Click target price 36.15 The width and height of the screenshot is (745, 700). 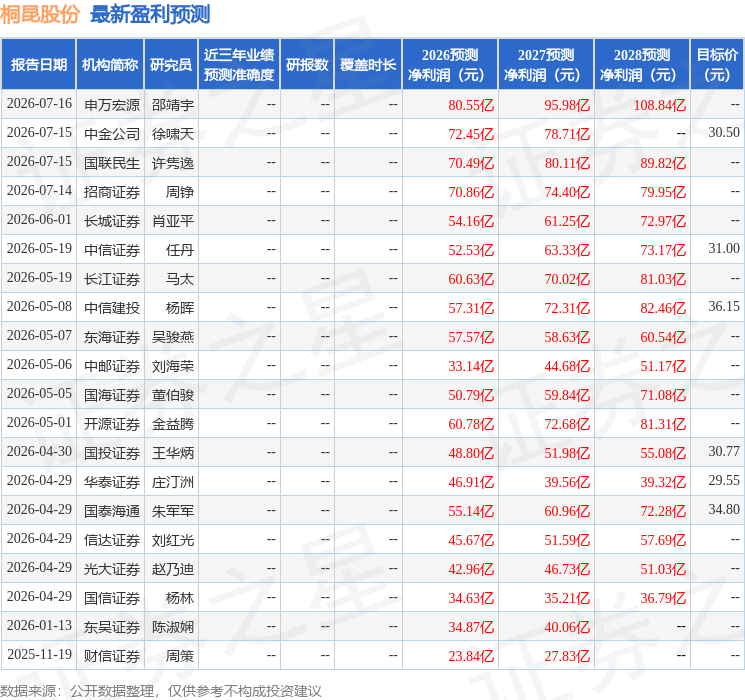point(724,307)
